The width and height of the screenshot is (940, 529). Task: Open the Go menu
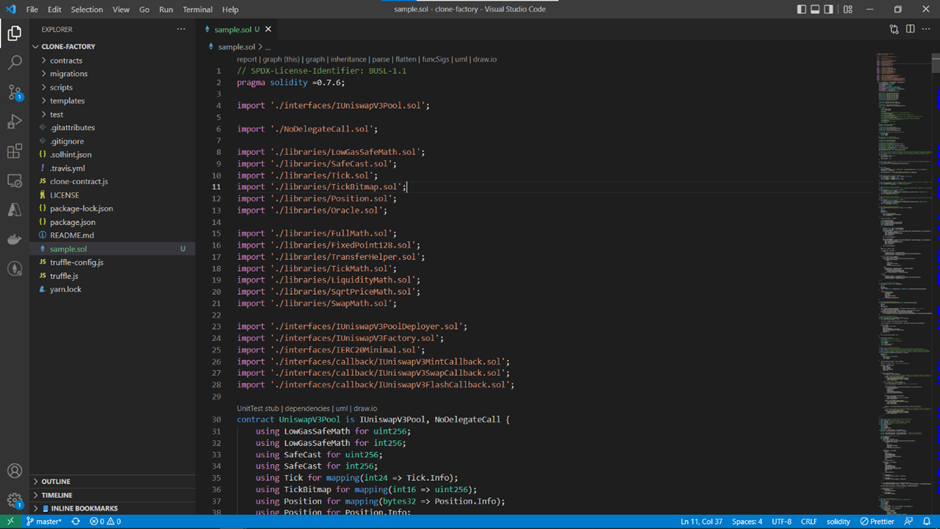pos(144,9)
